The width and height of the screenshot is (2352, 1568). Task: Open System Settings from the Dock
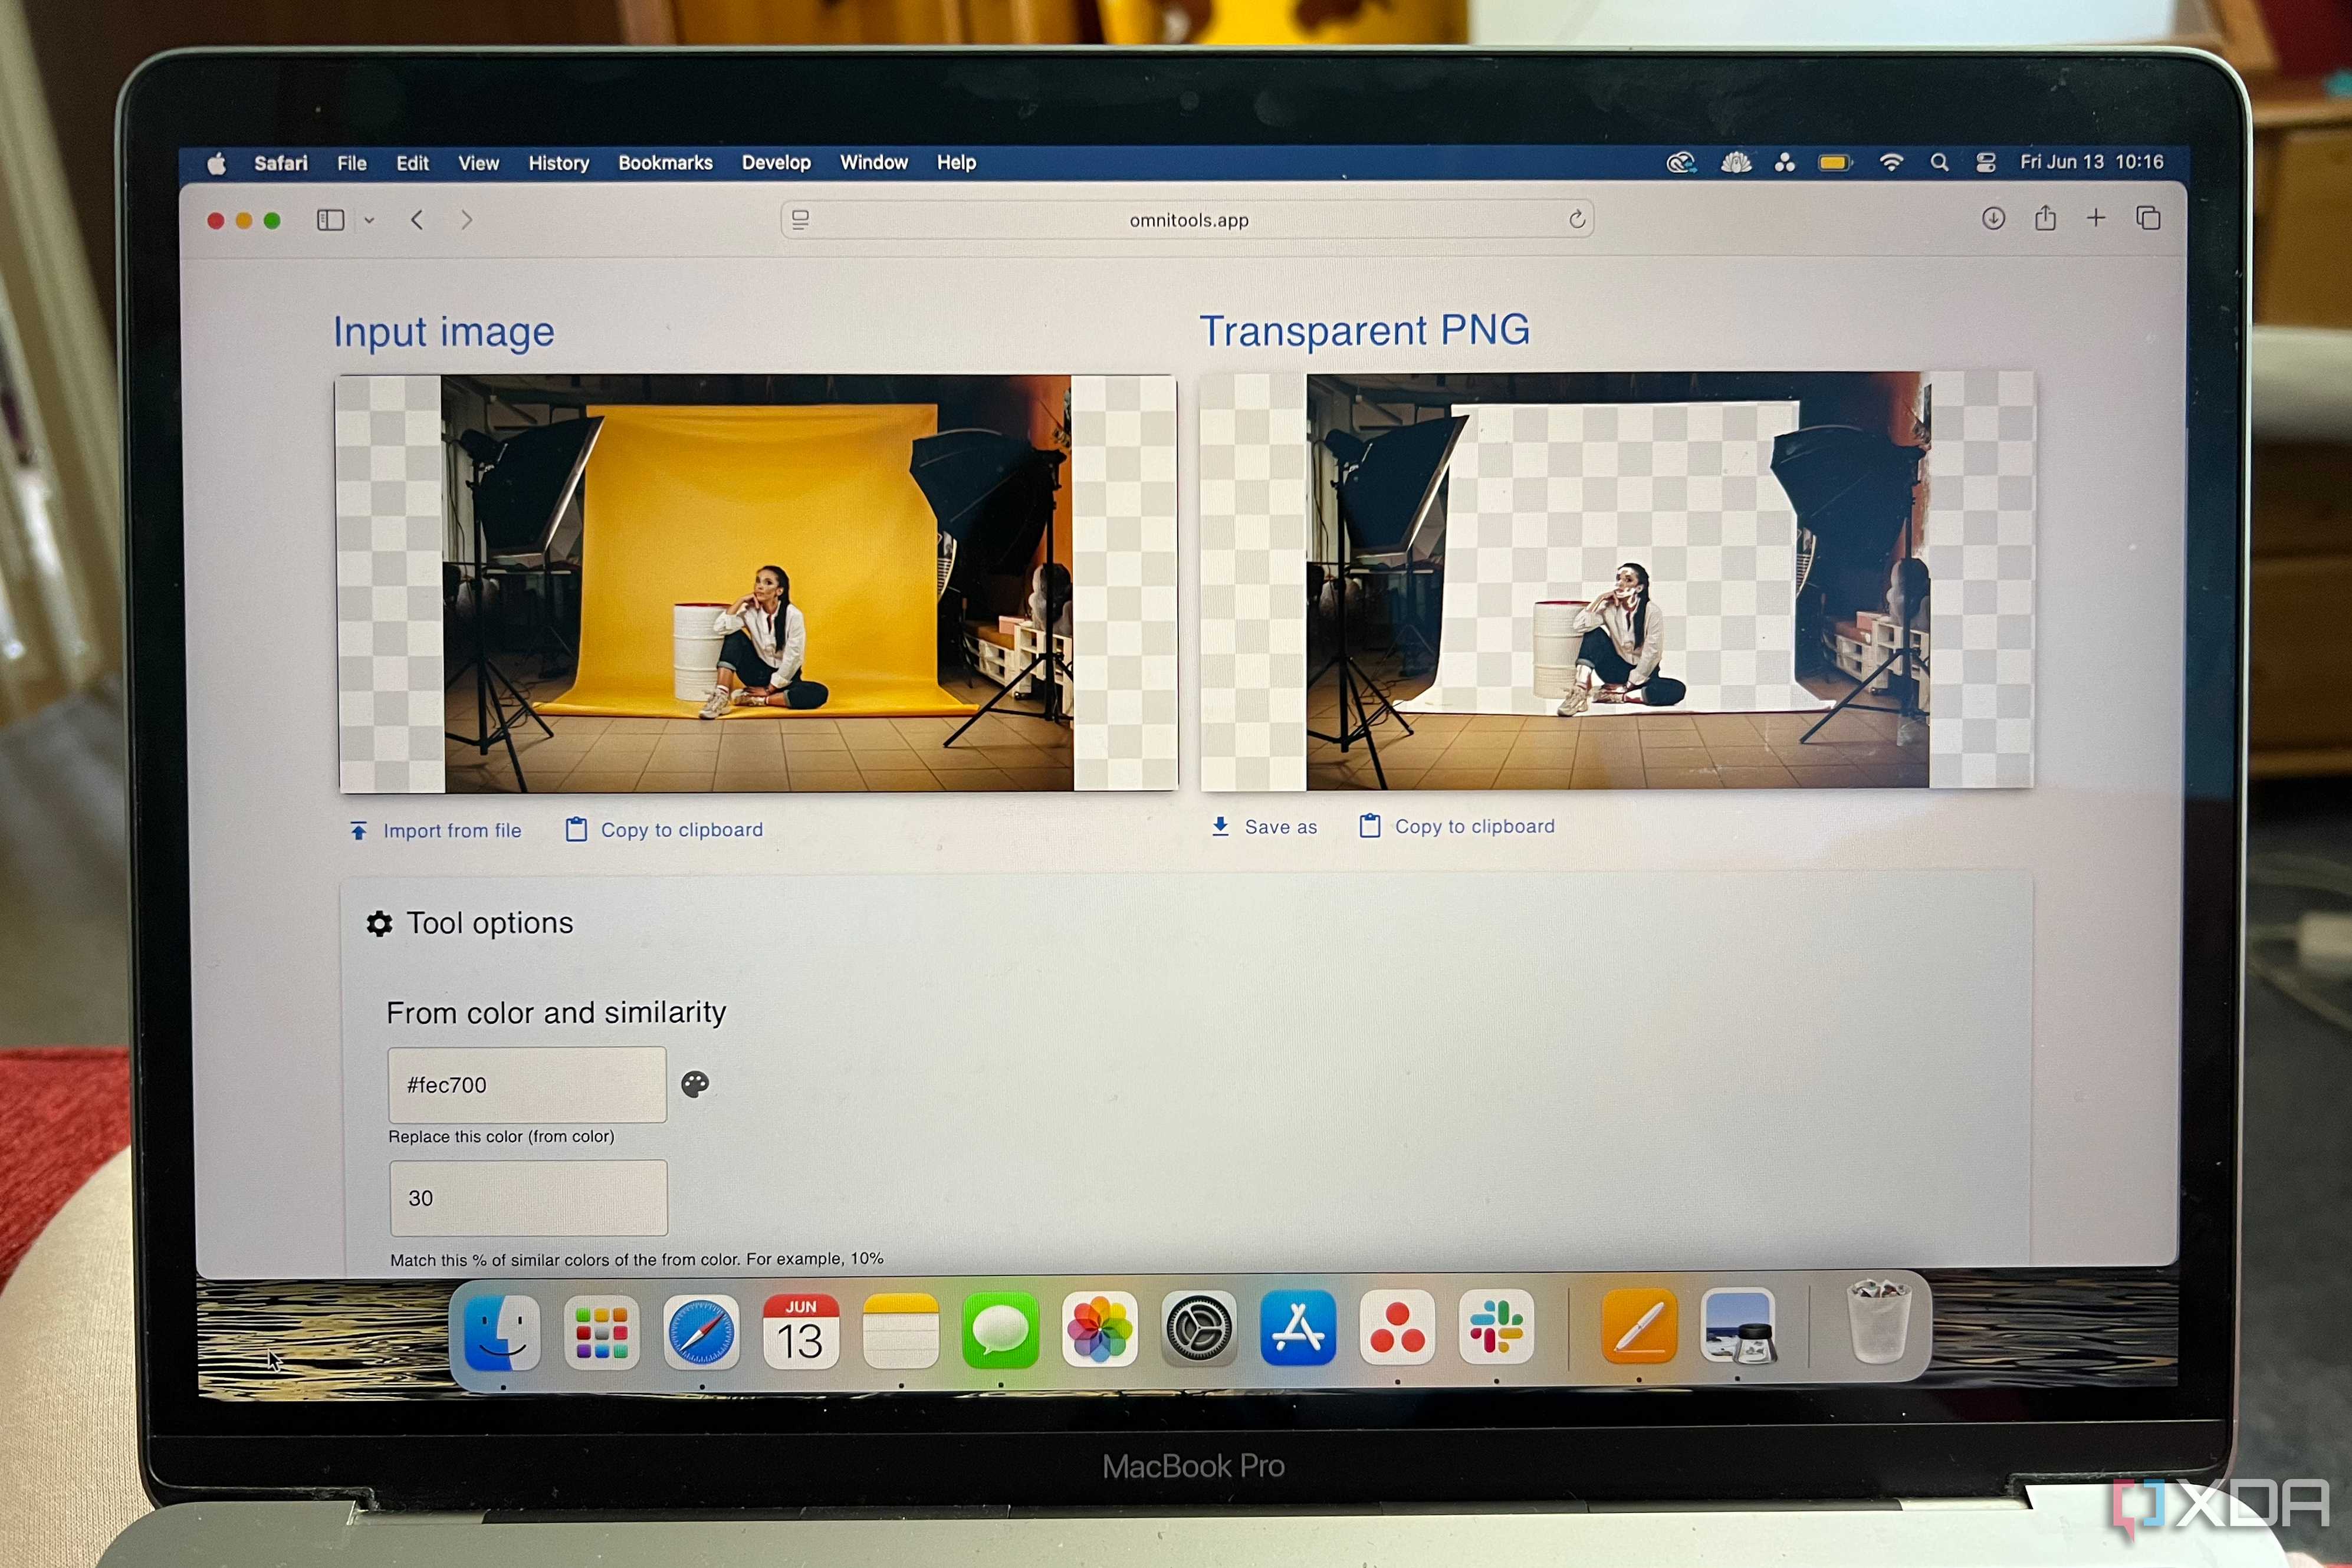coord(1199,1329)
